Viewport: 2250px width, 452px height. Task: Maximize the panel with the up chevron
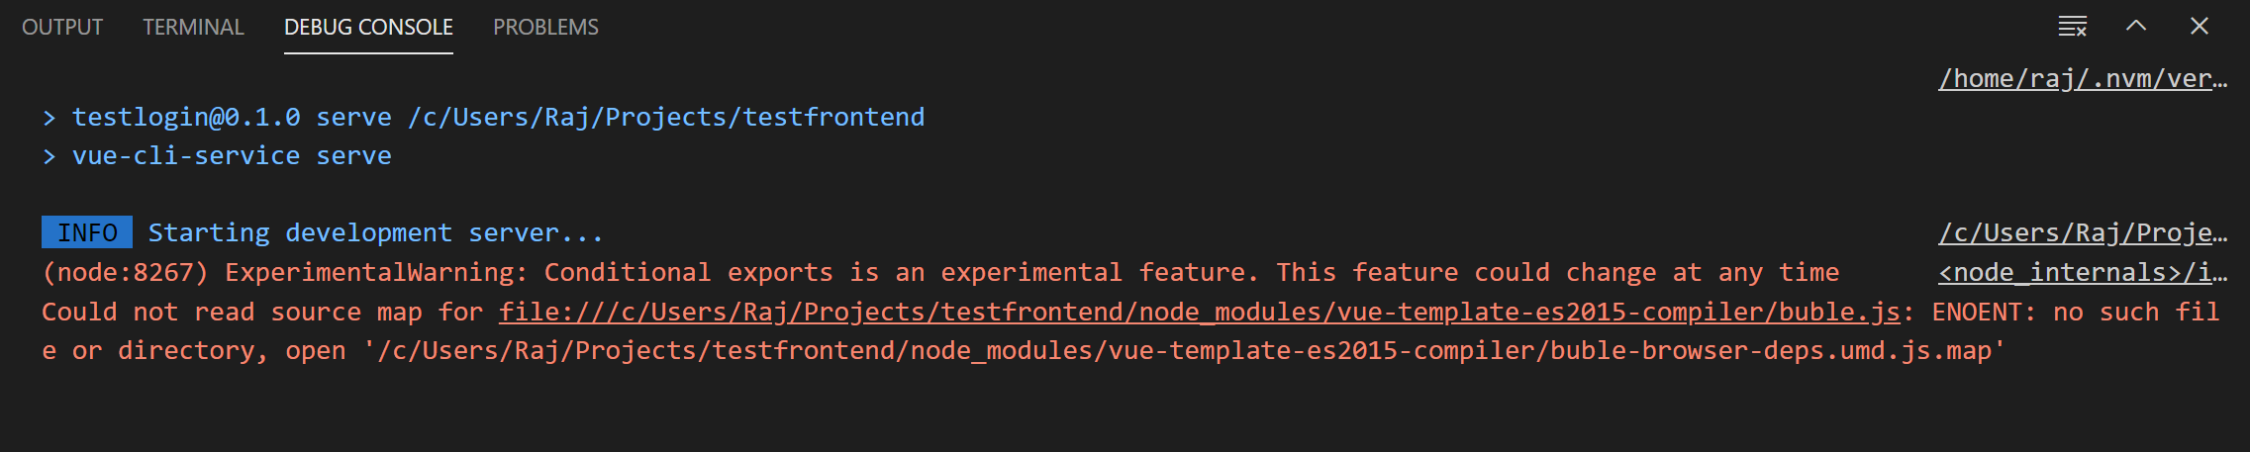coord(2136,26)
